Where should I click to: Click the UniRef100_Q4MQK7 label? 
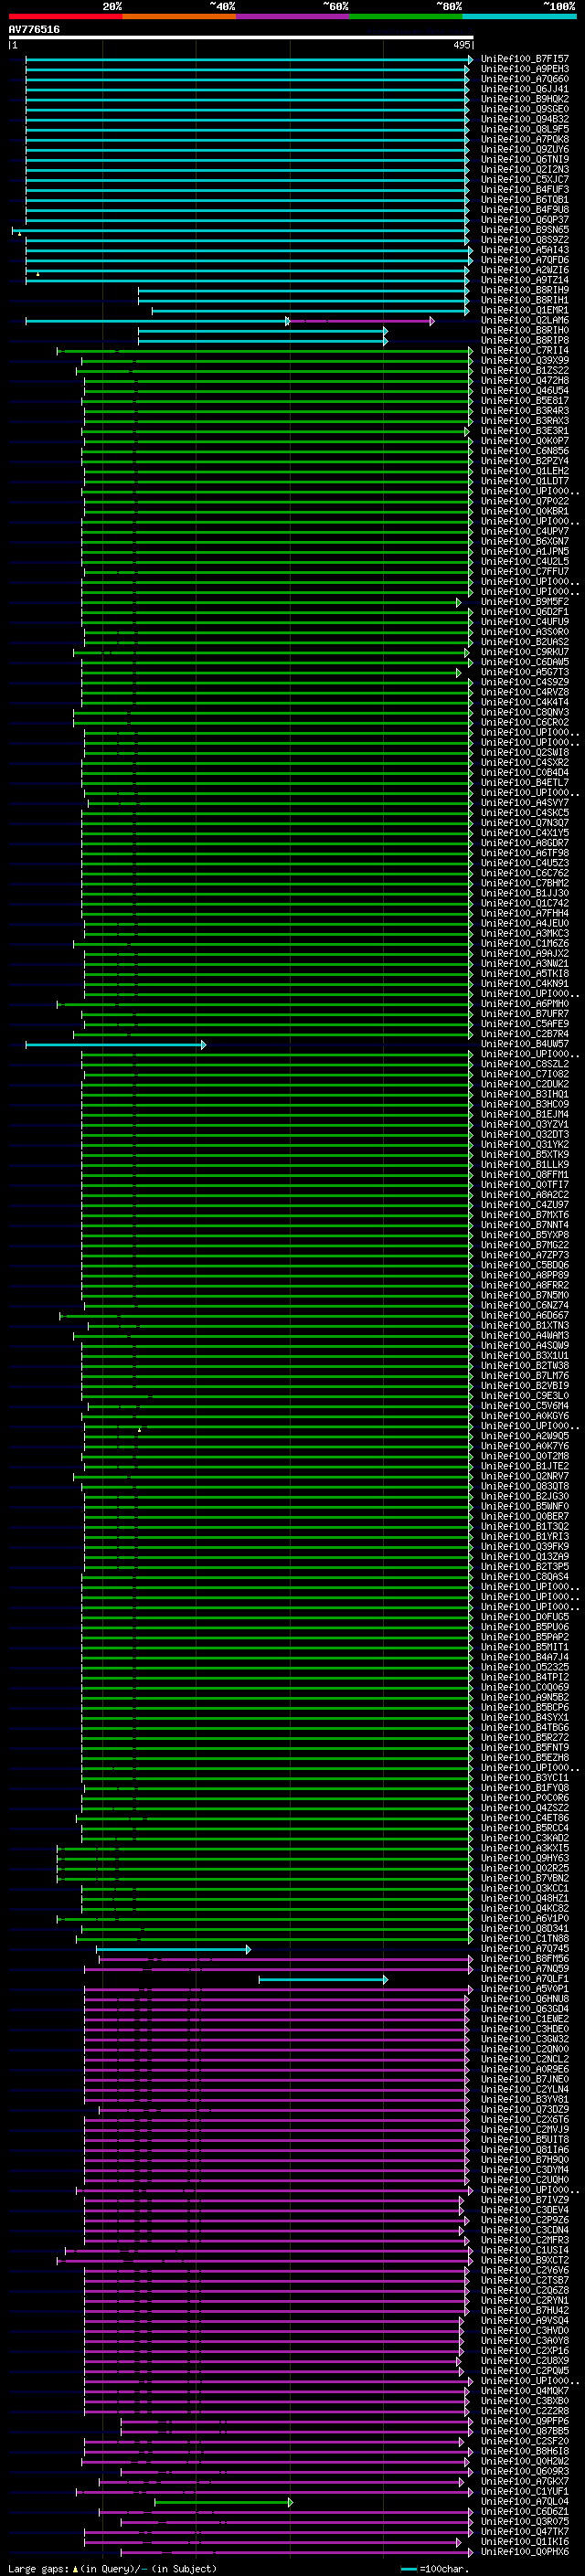524,2391
